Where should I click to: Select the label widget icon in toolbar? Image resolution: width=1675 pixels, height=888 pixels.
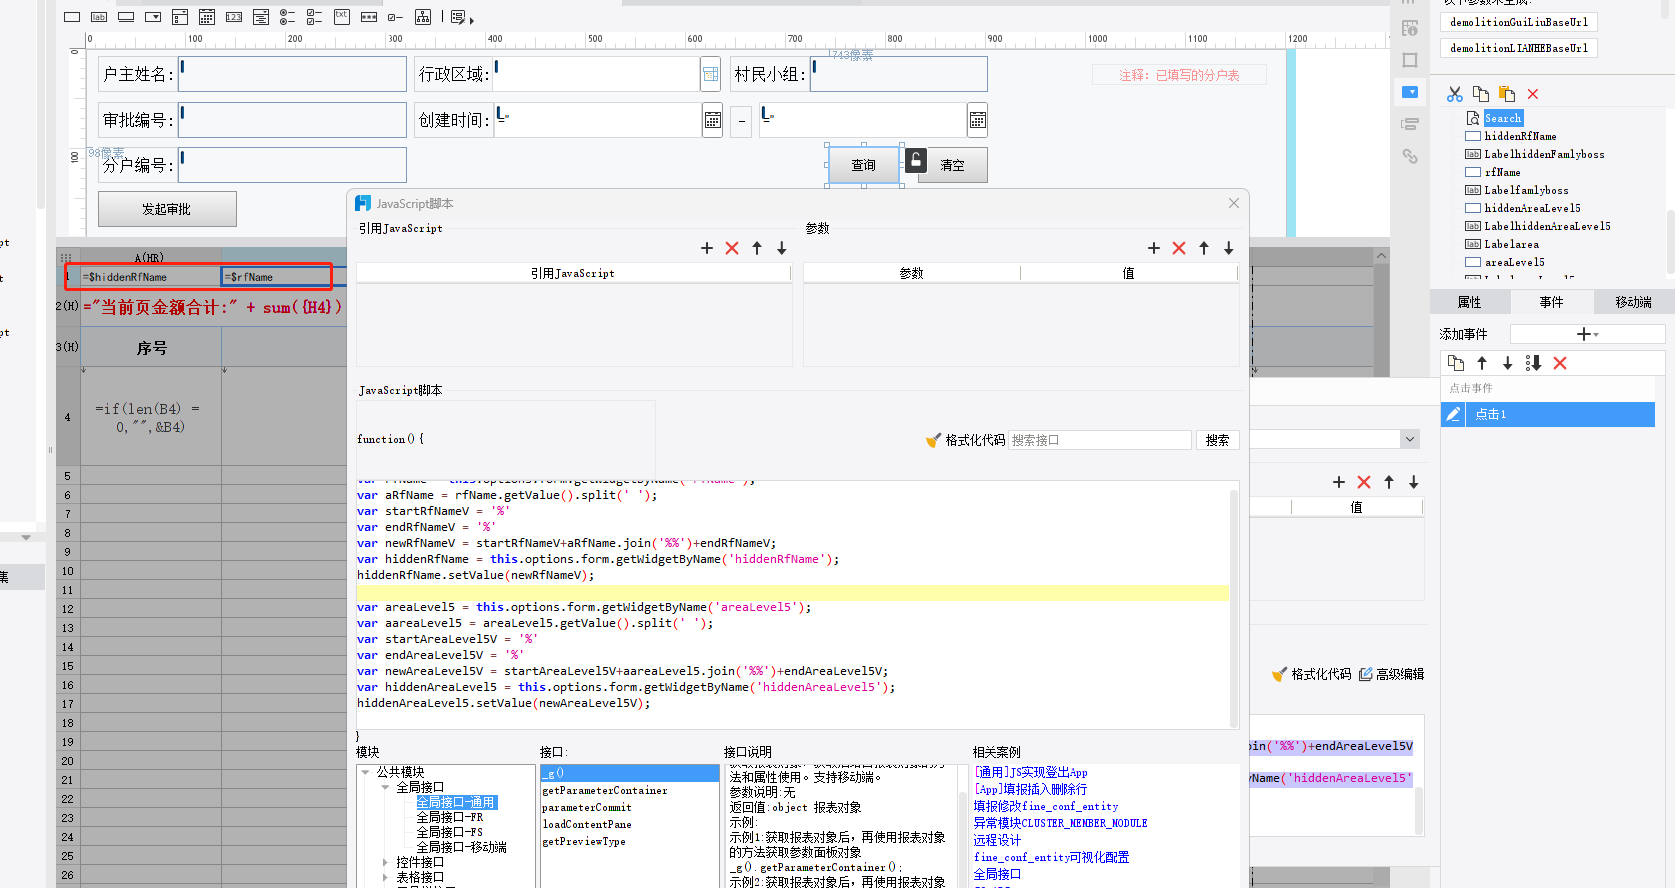click(x=99, y=17)
